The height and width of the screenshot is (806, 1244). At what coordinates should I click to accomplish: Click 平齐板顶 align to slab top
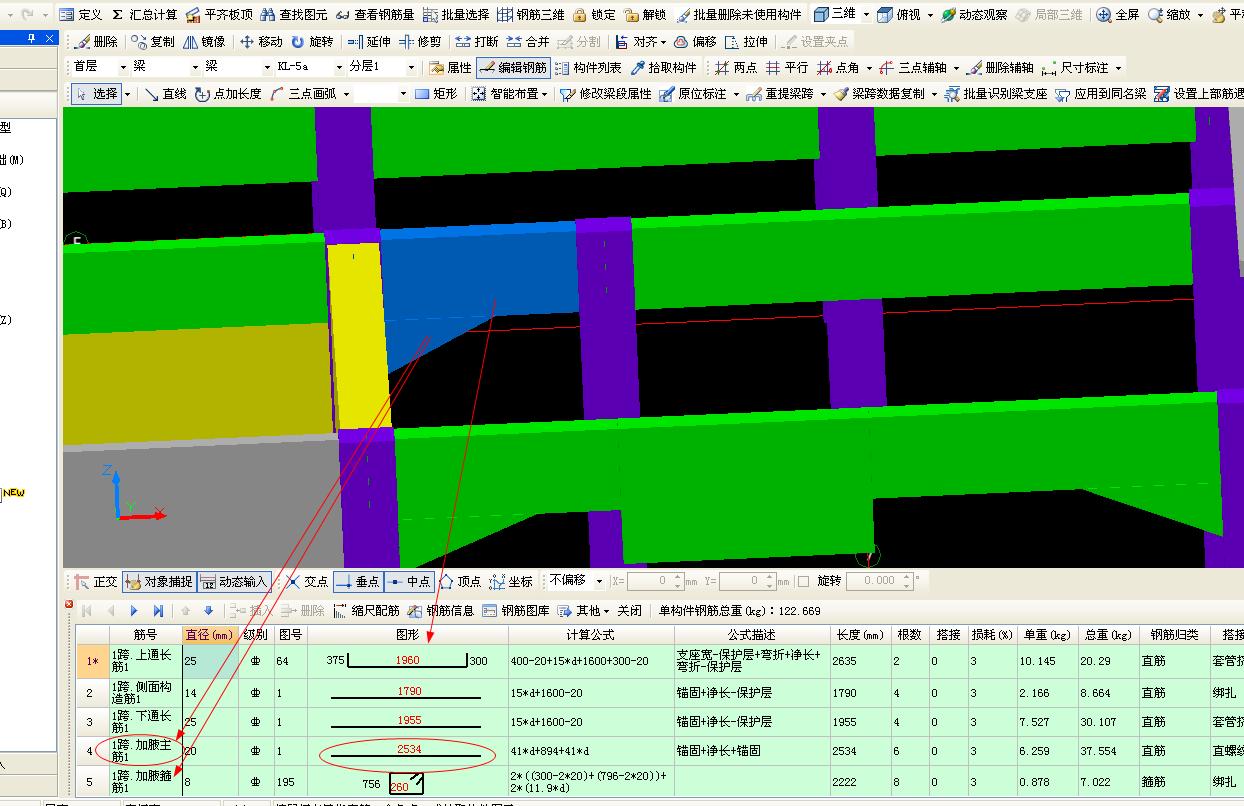219,15
